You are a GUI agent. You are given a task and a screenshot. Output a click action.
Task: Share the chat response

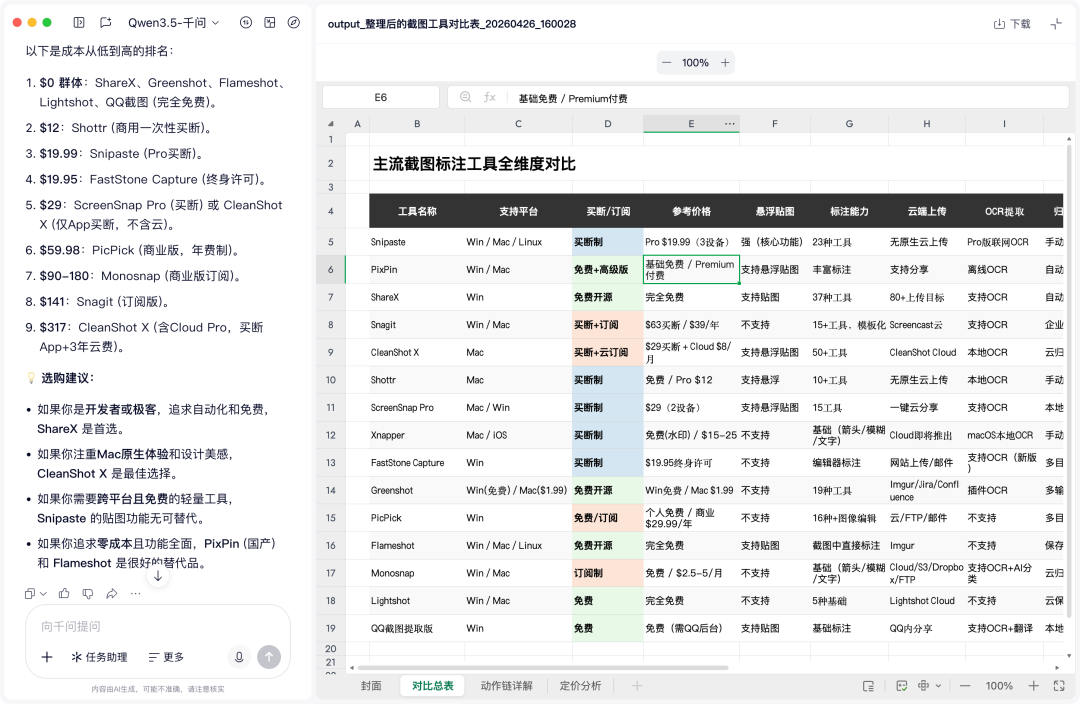tap(112, 593)
